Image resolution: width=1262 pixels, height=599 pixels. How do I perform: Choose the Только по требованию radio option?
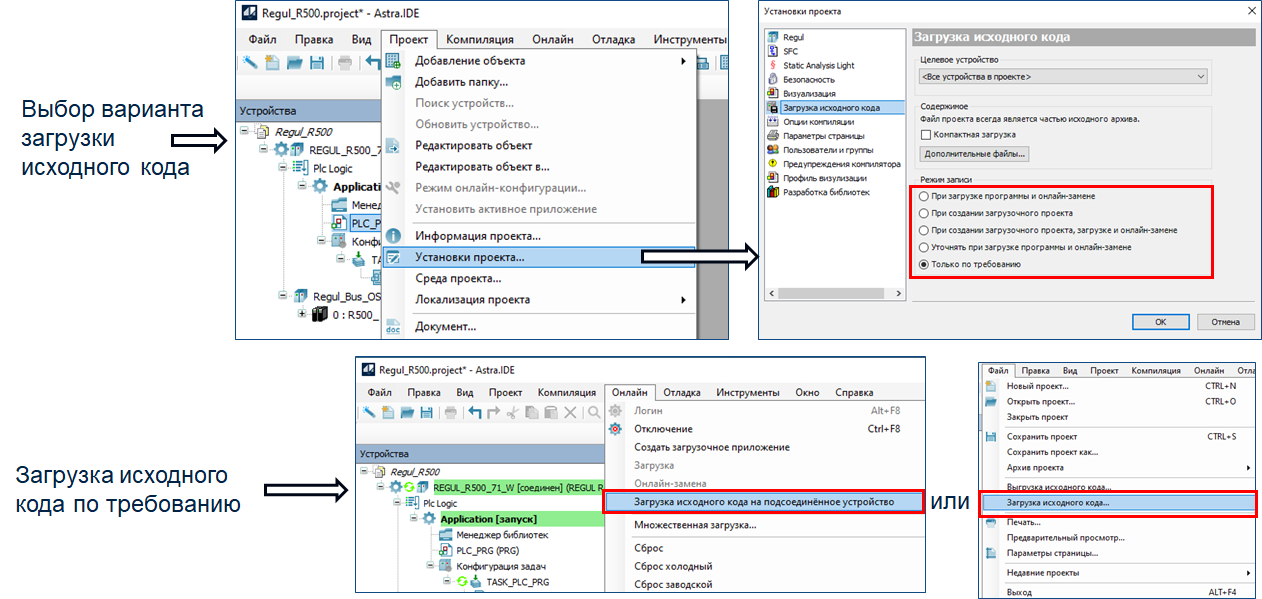[924, 264]
